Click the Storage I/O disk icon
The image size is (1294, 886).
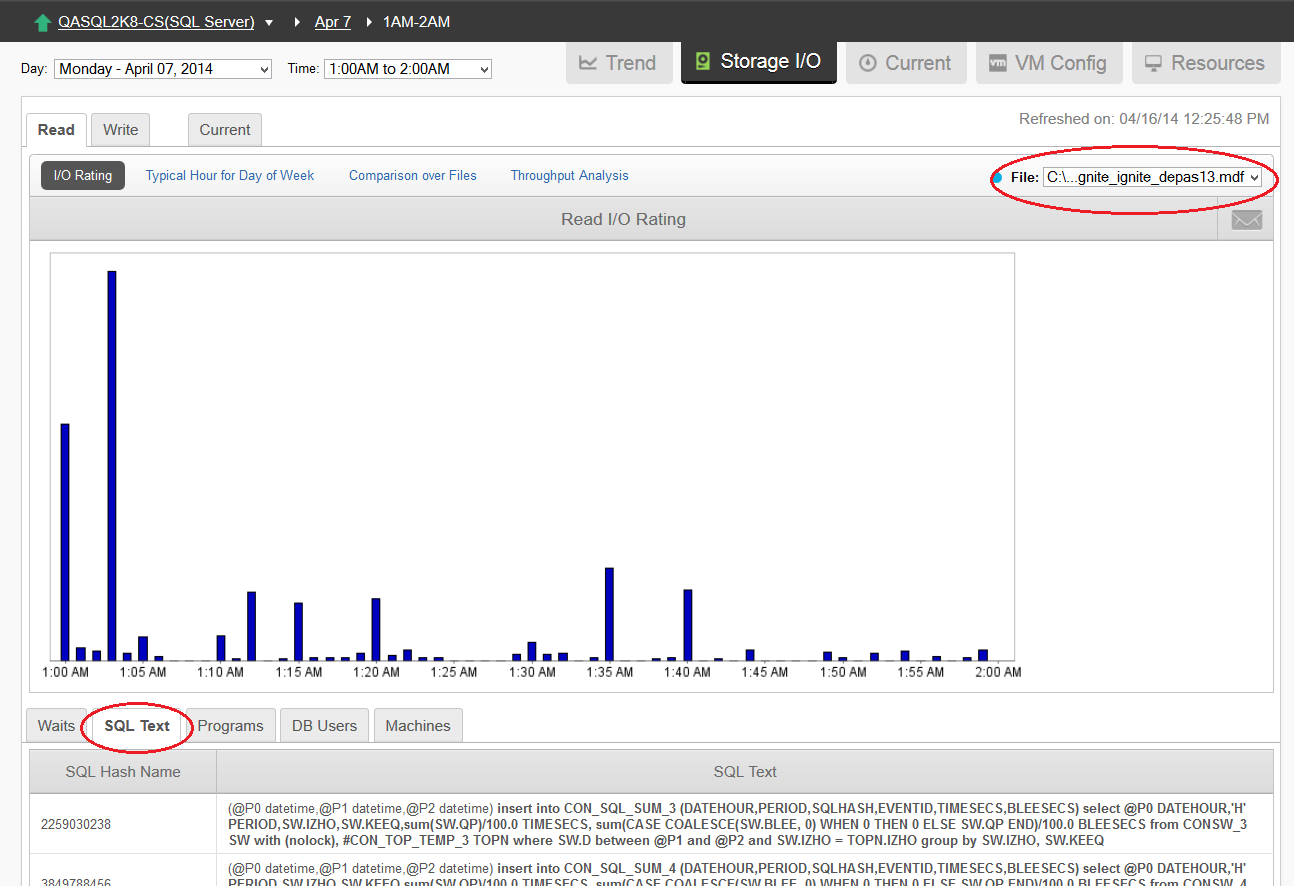703,62
